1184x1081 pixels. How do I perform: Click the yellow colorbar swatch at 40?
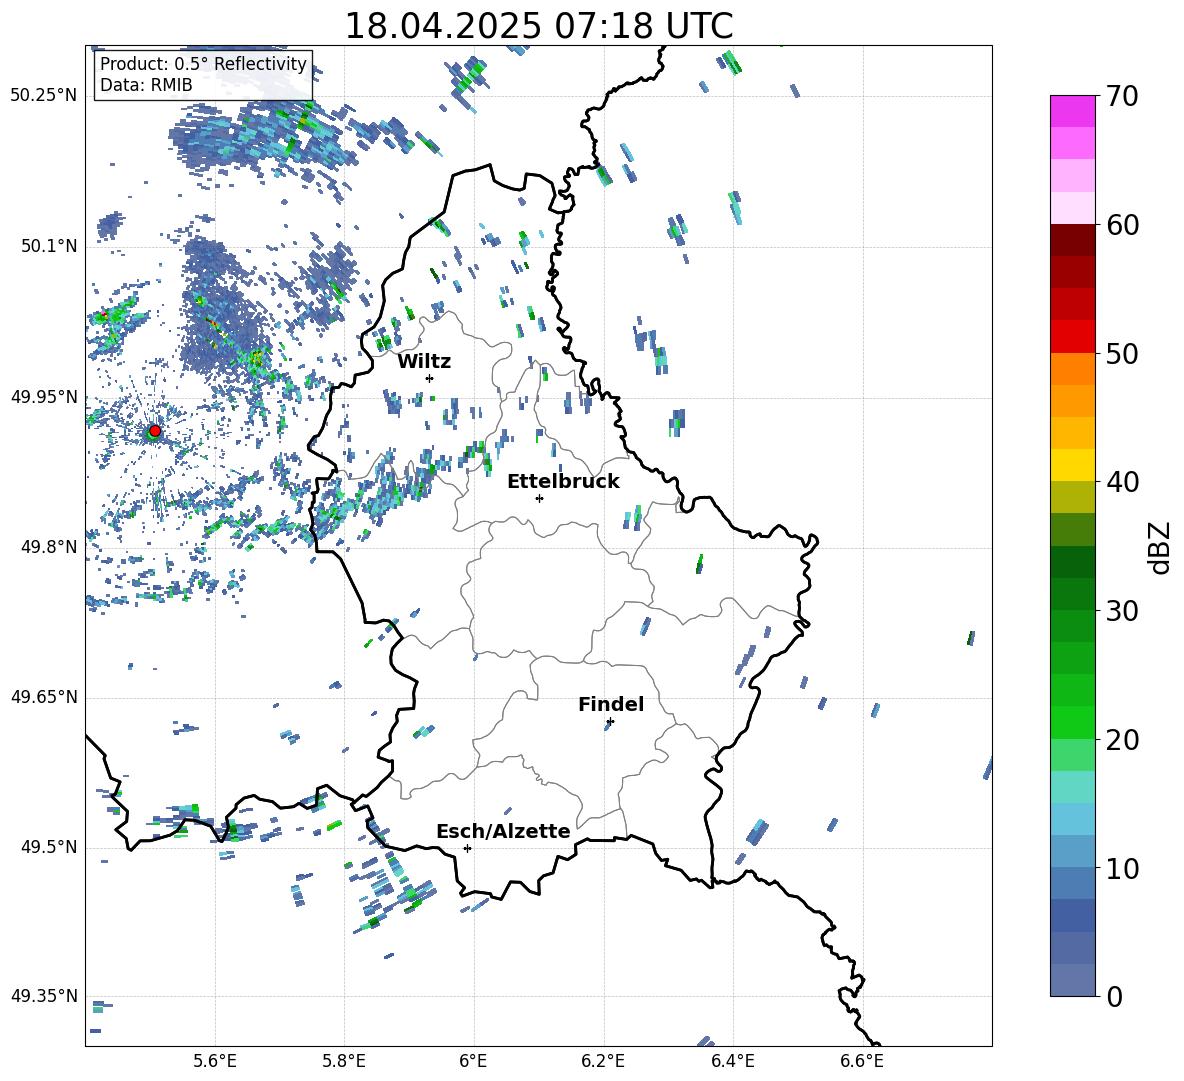pos(1072,465)
